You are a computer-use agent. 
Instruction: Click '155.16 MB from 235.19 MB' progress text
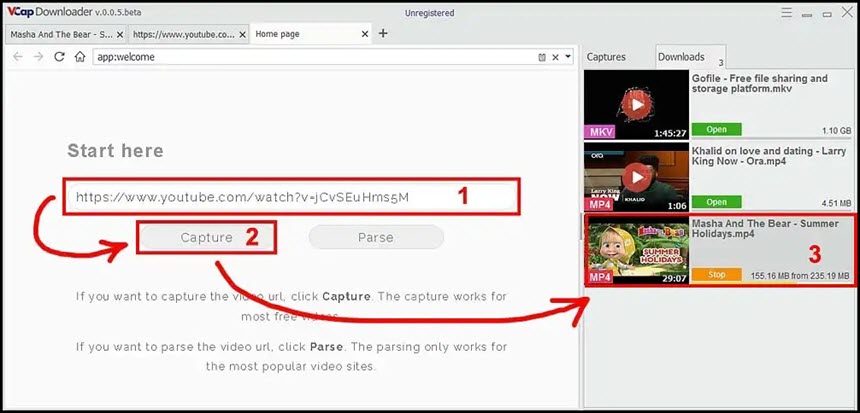tap(800, 276)
